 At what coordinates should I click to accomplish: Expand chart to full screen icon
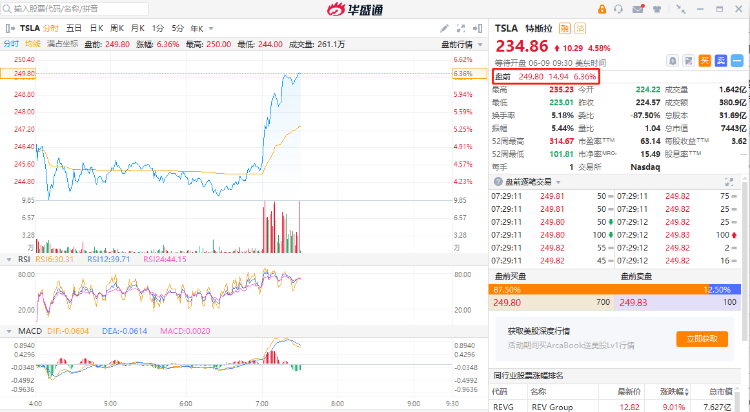coord(461,28)
